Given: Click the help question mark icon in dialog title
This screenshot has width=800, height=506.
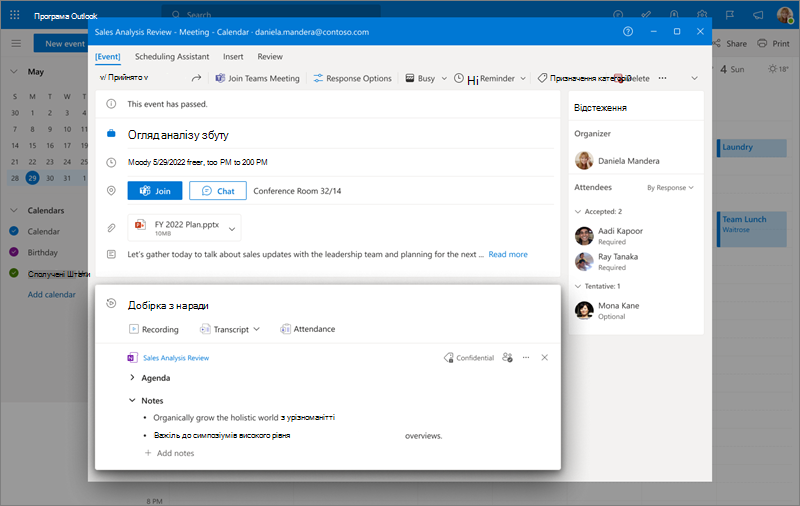Looking at the screenshot, I should pos(628,32).
